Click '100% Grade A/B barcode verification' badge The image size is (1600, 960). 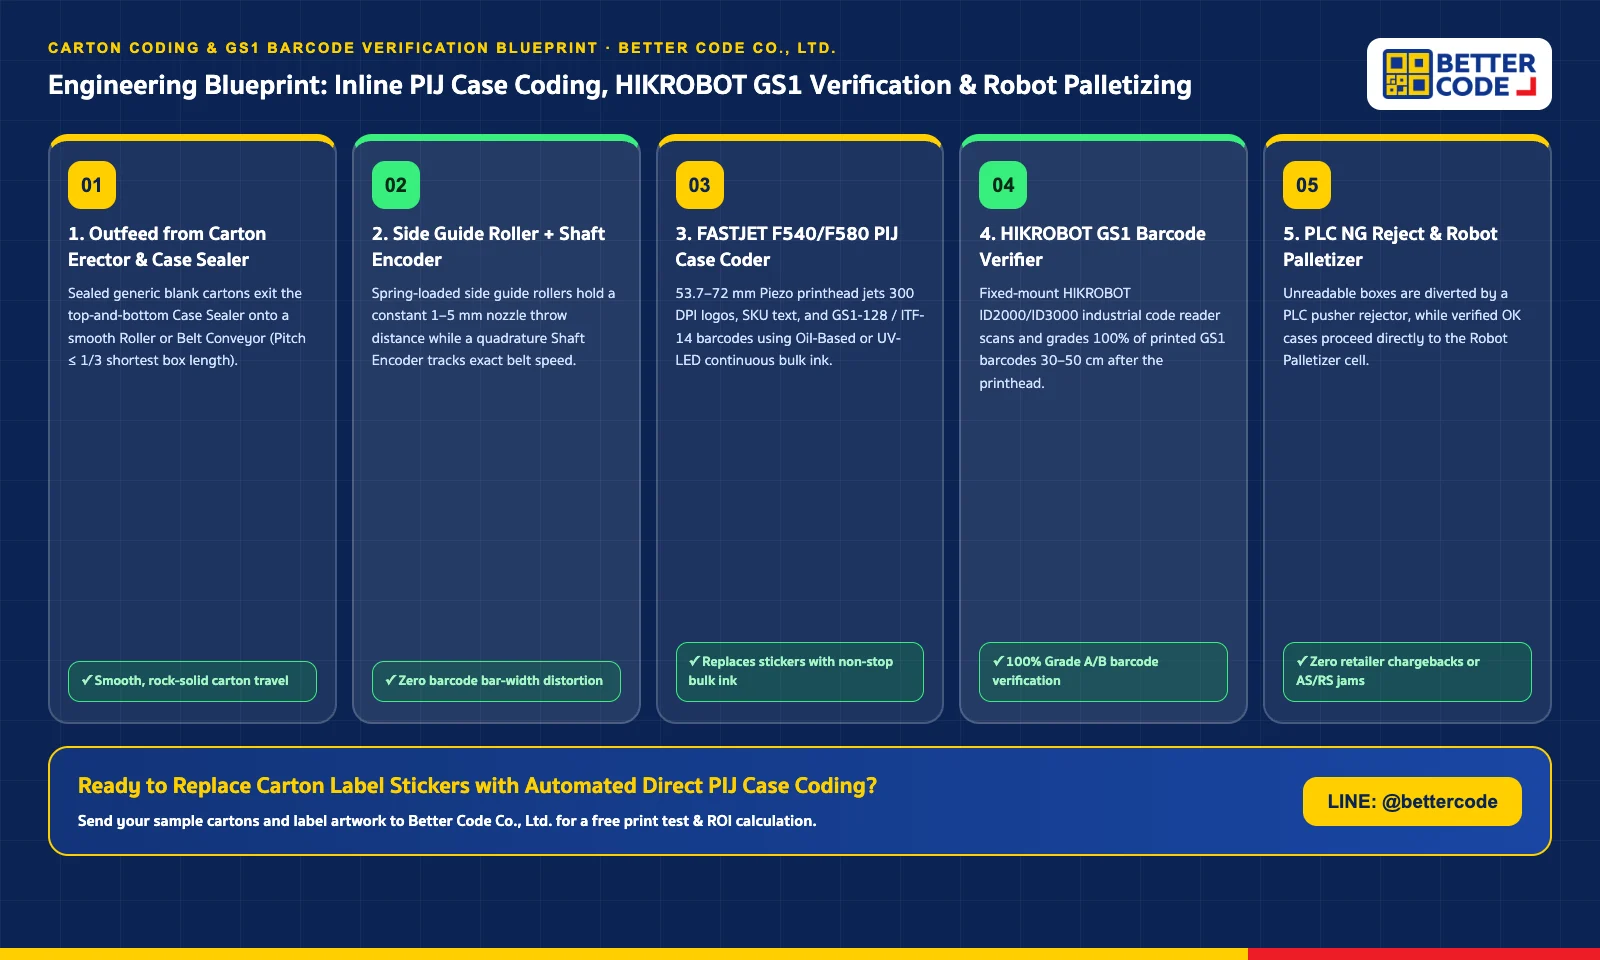[1103, 671]
